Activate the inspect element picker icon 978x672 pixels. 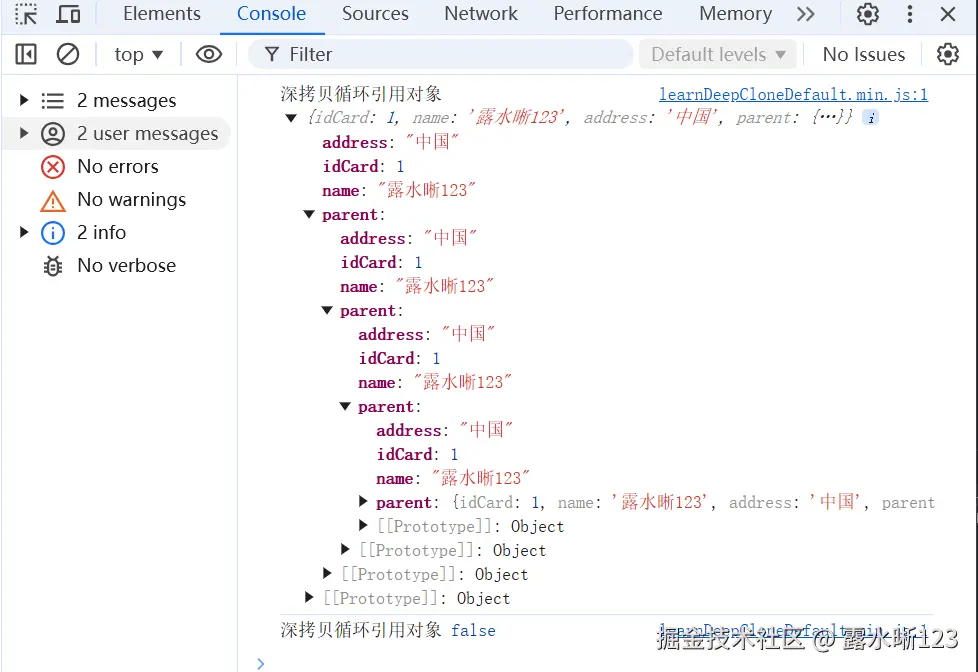coord(26,14)
